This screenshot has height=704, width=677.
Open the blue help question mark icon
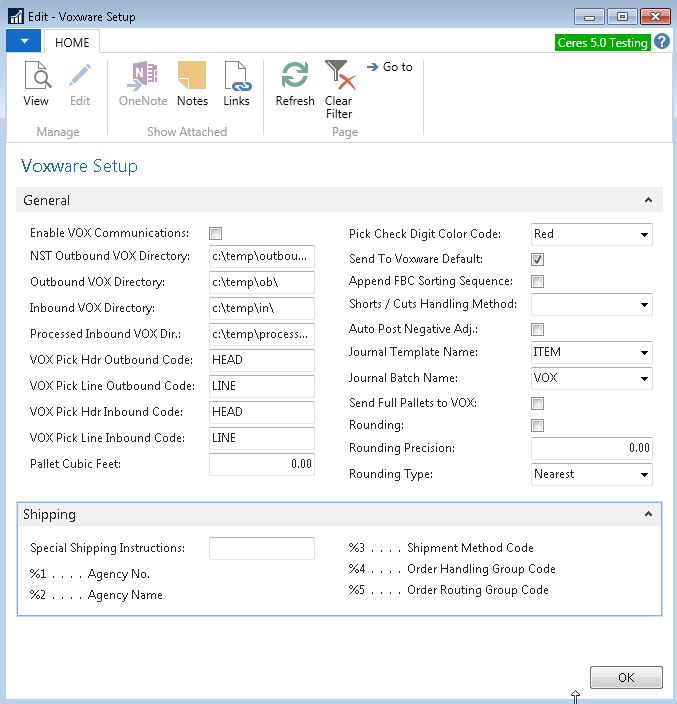click(x=662, y=42)
